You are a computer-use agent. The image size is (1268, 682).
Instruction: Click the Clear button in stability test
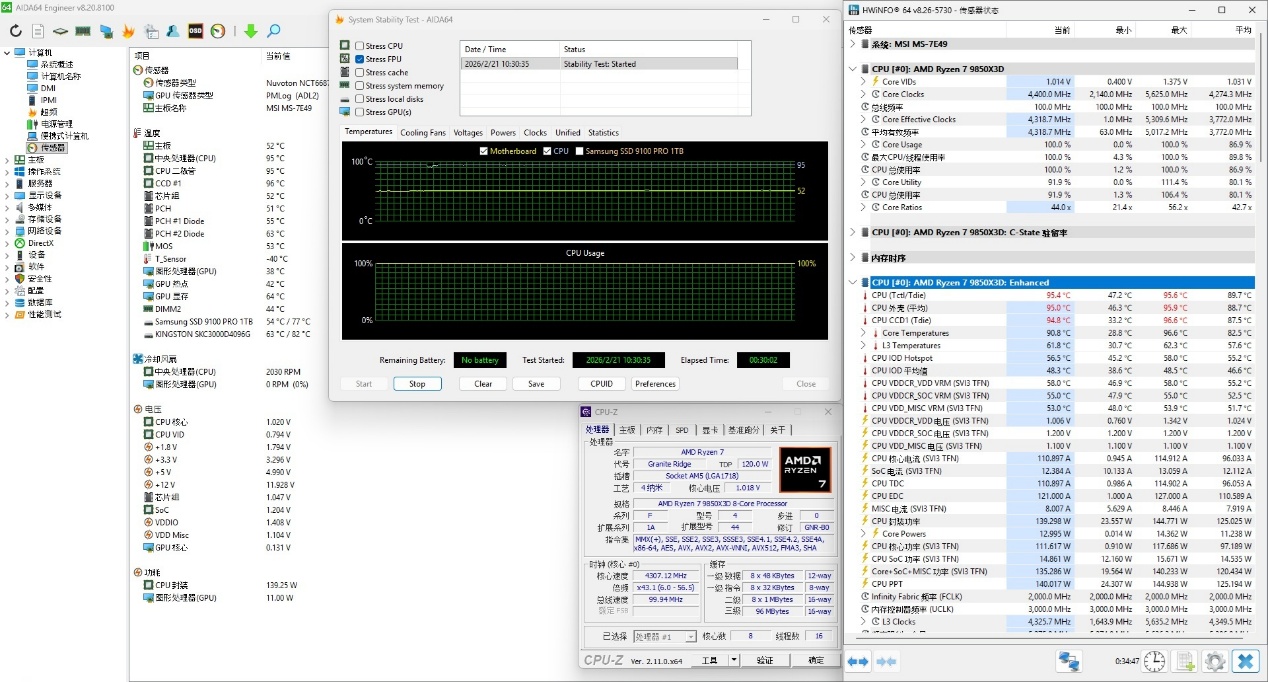[x=483, y=384]
